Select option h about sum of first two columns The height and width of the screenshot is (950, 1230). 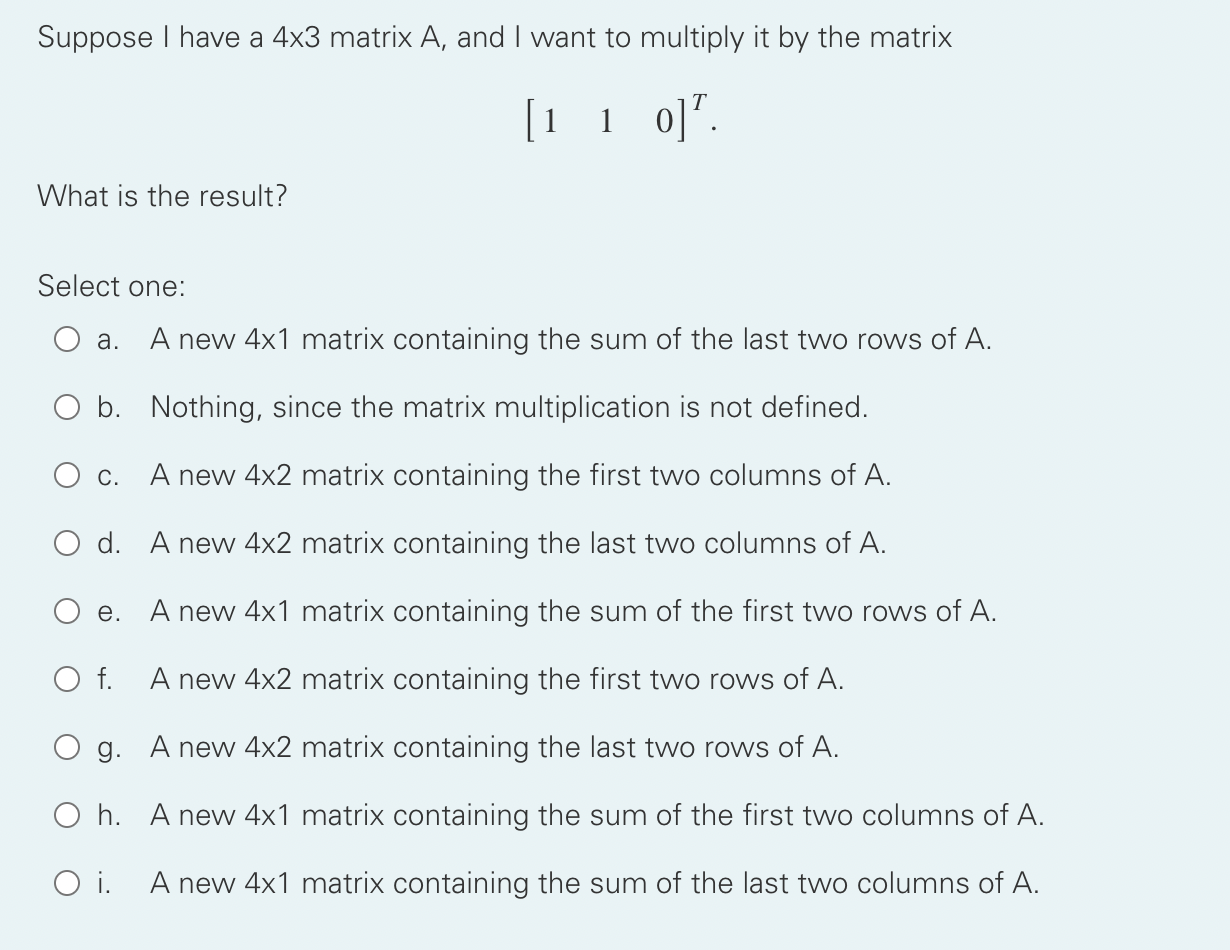67,815
